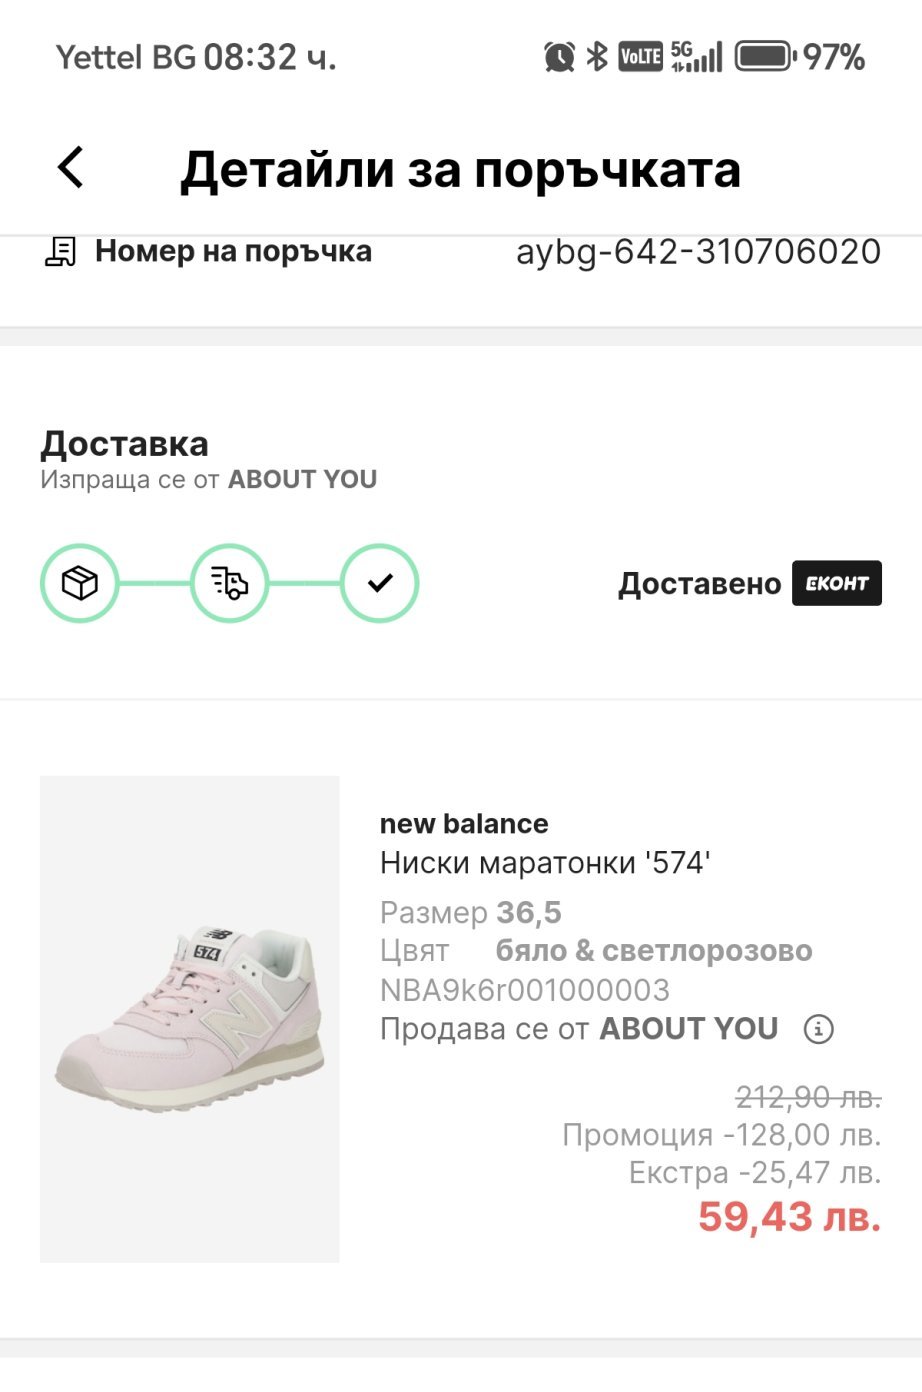The image size is (922, 1392).
Task: Open the New Balance sneaker product image
Action: [x=190, y=1018]
